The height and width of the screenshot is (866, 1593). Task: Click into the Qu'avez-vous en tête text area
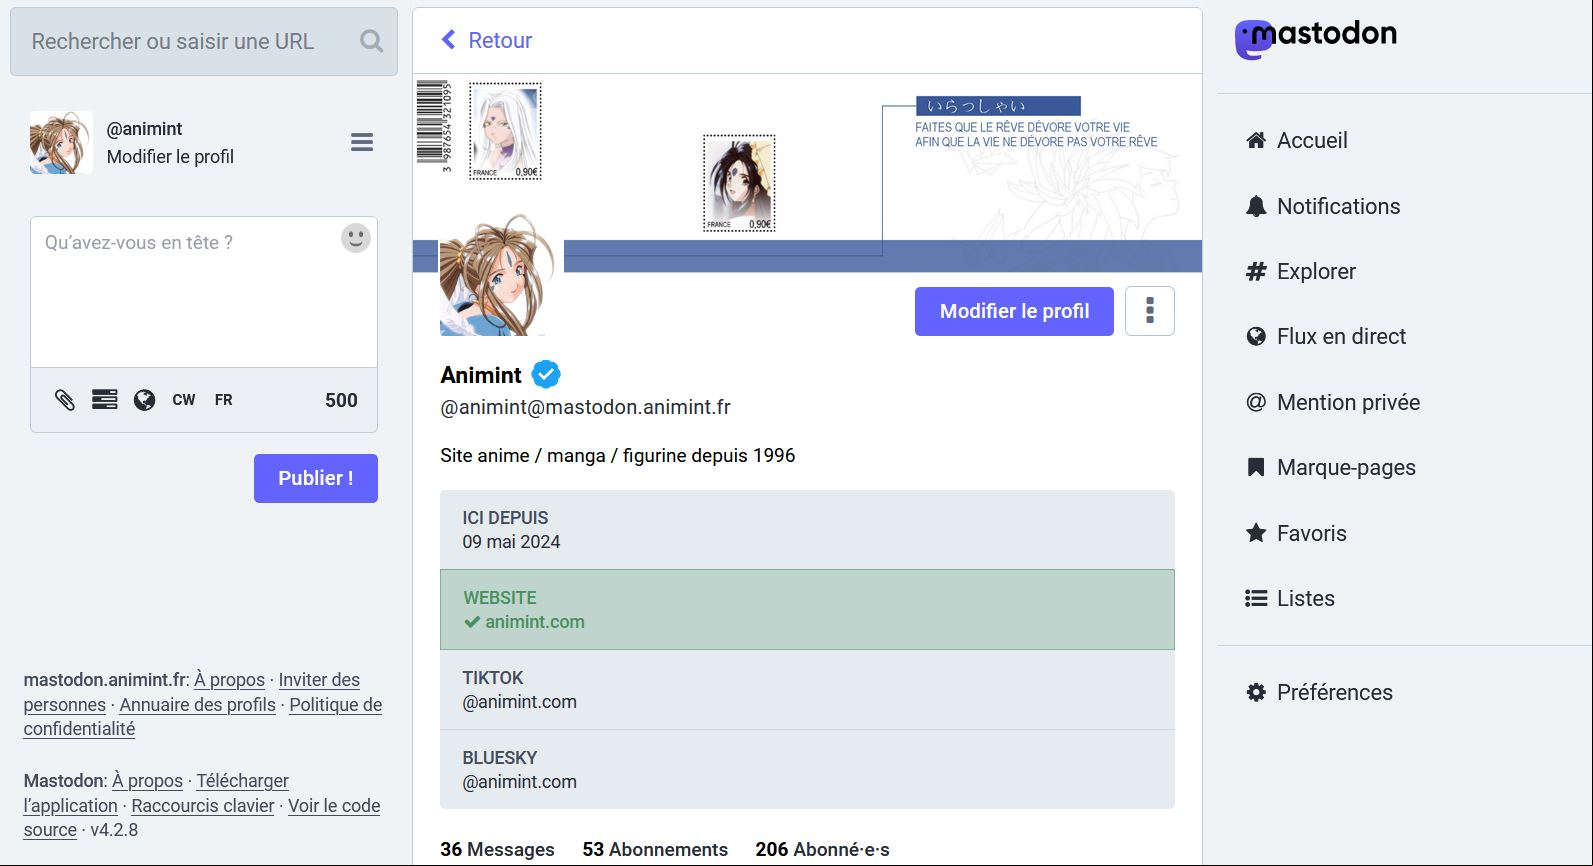click(x=204, y=292)
